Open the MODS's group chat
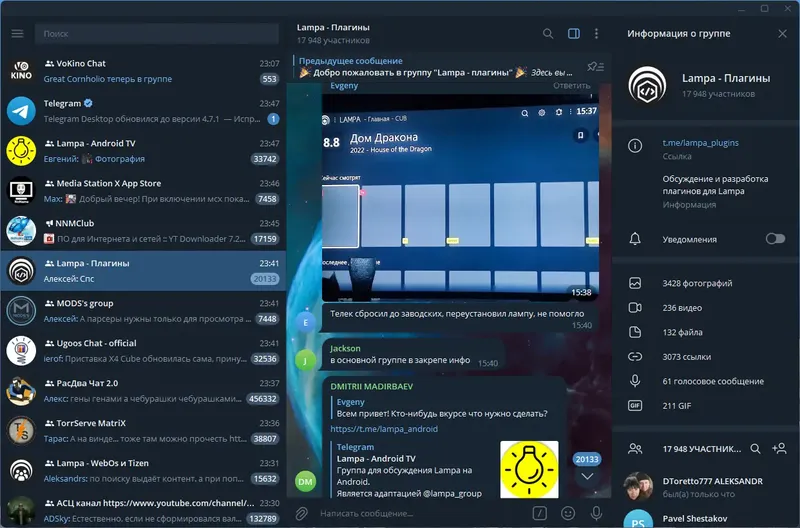The width and height of the screenshot is (800, 528). click(143, 311)
